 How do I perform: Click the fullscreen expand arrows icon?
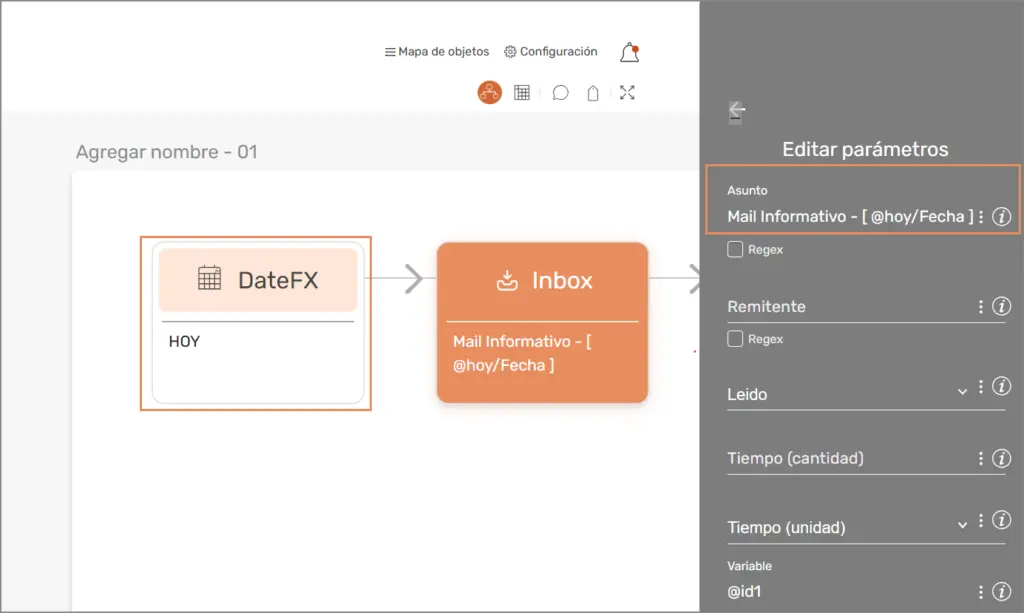pos(627,93)
